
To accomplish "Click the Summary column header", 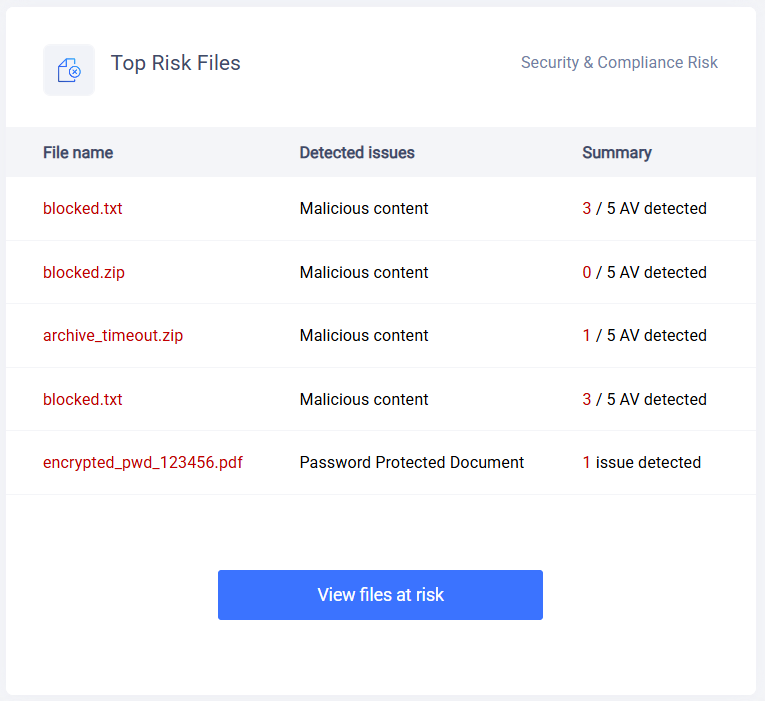I will point(617,153).
